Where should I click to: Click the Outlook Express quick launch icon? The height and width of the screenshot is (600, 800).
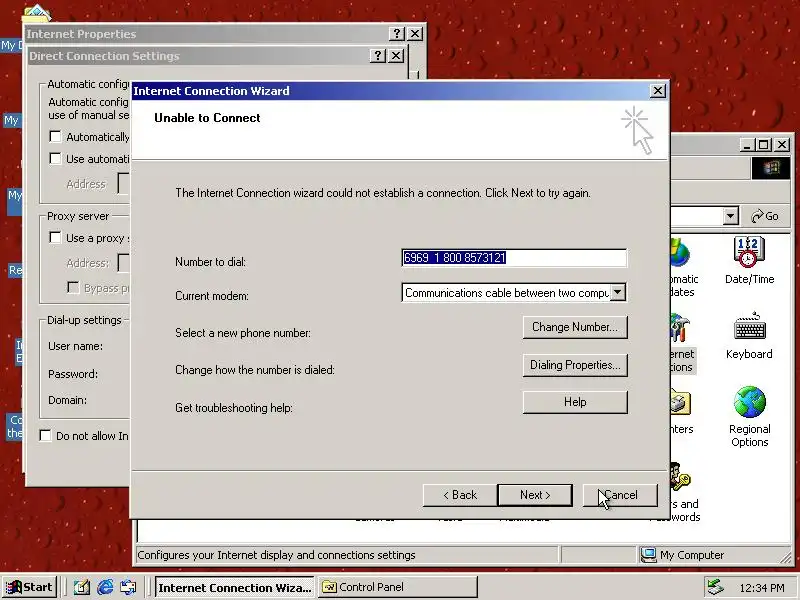[129, 587]
